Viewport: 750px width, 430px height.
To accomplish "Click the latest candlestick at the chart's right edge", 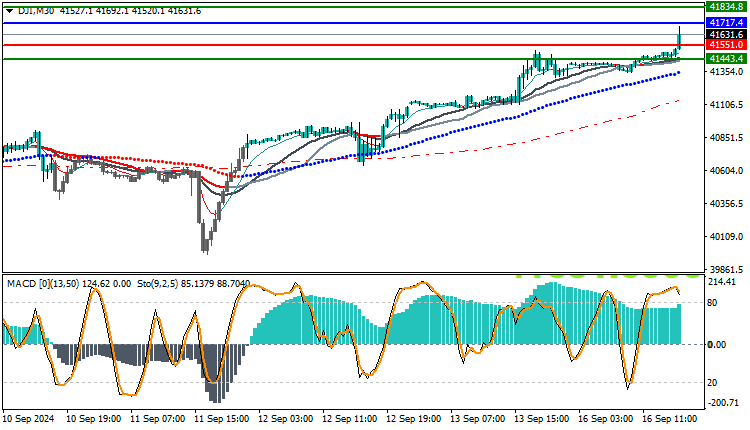I will 679,38.
